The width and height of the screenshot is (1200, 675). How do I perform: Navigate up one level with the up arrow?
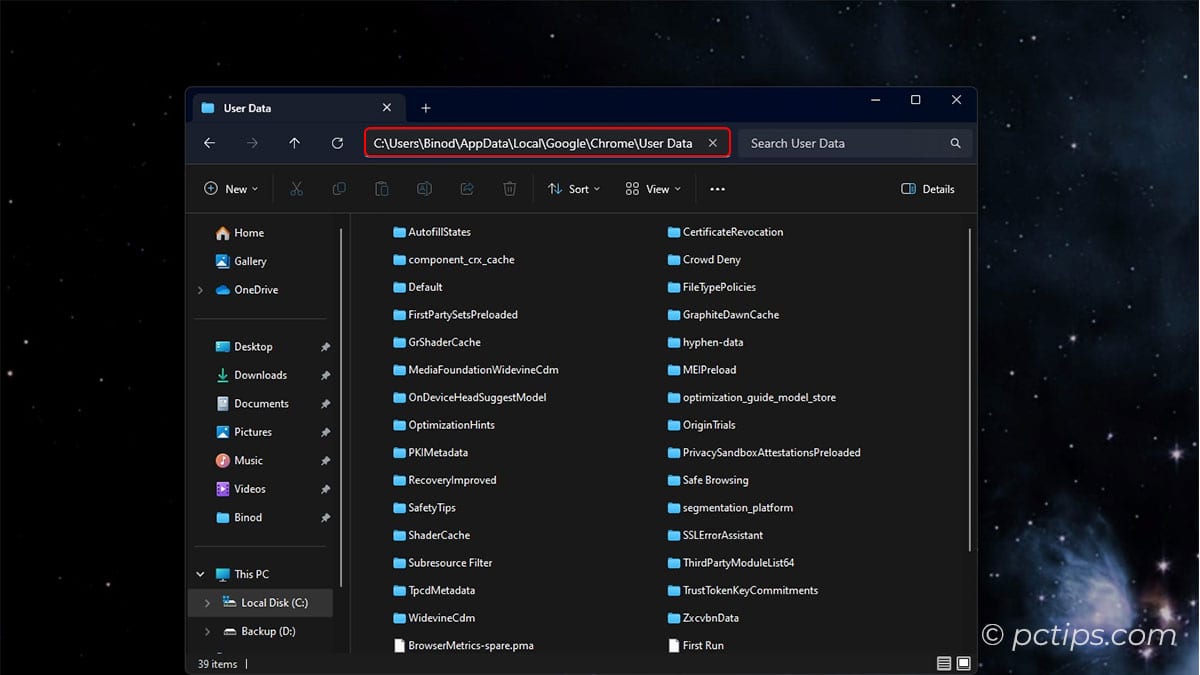click(295, 143)
